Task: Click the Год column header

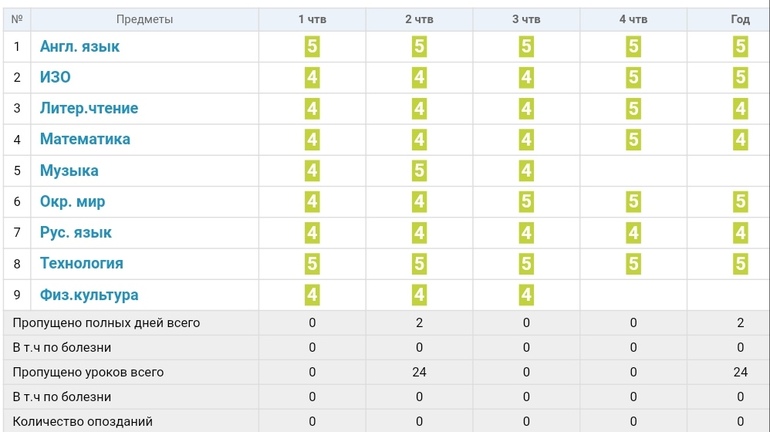Action: click(x=740, y=20)
